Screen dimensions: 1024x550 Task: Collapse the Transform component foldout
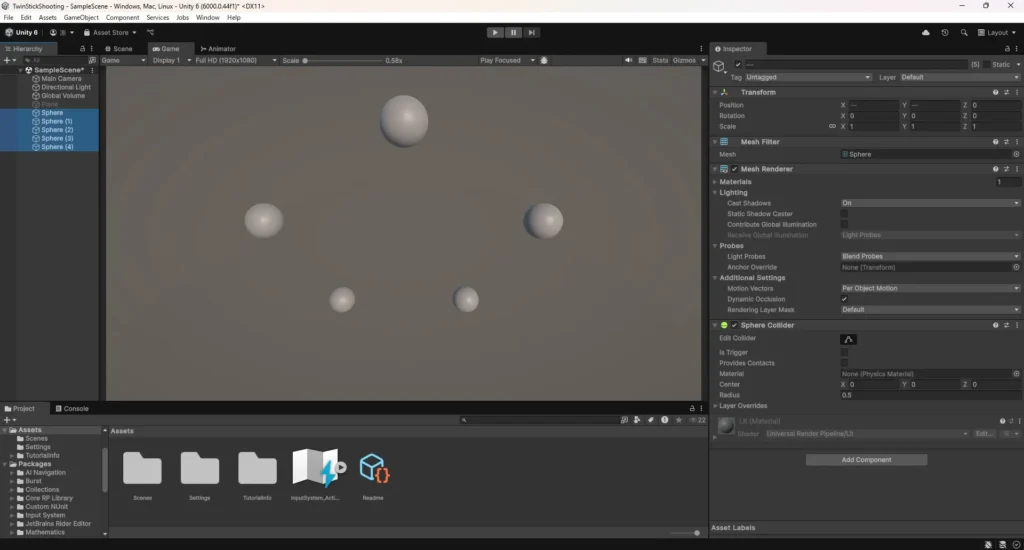pyautogui.click(x=715, y=92)
